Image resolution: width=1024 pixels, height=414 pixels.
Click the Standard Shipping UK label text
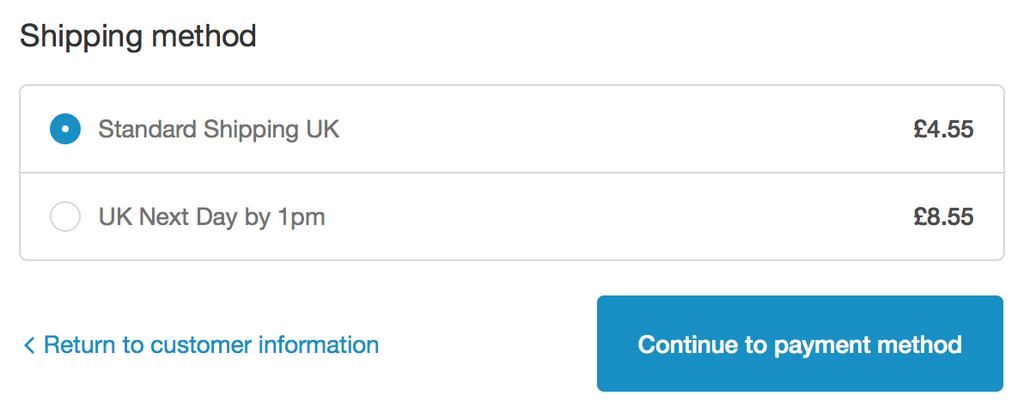tap(218, 129)
